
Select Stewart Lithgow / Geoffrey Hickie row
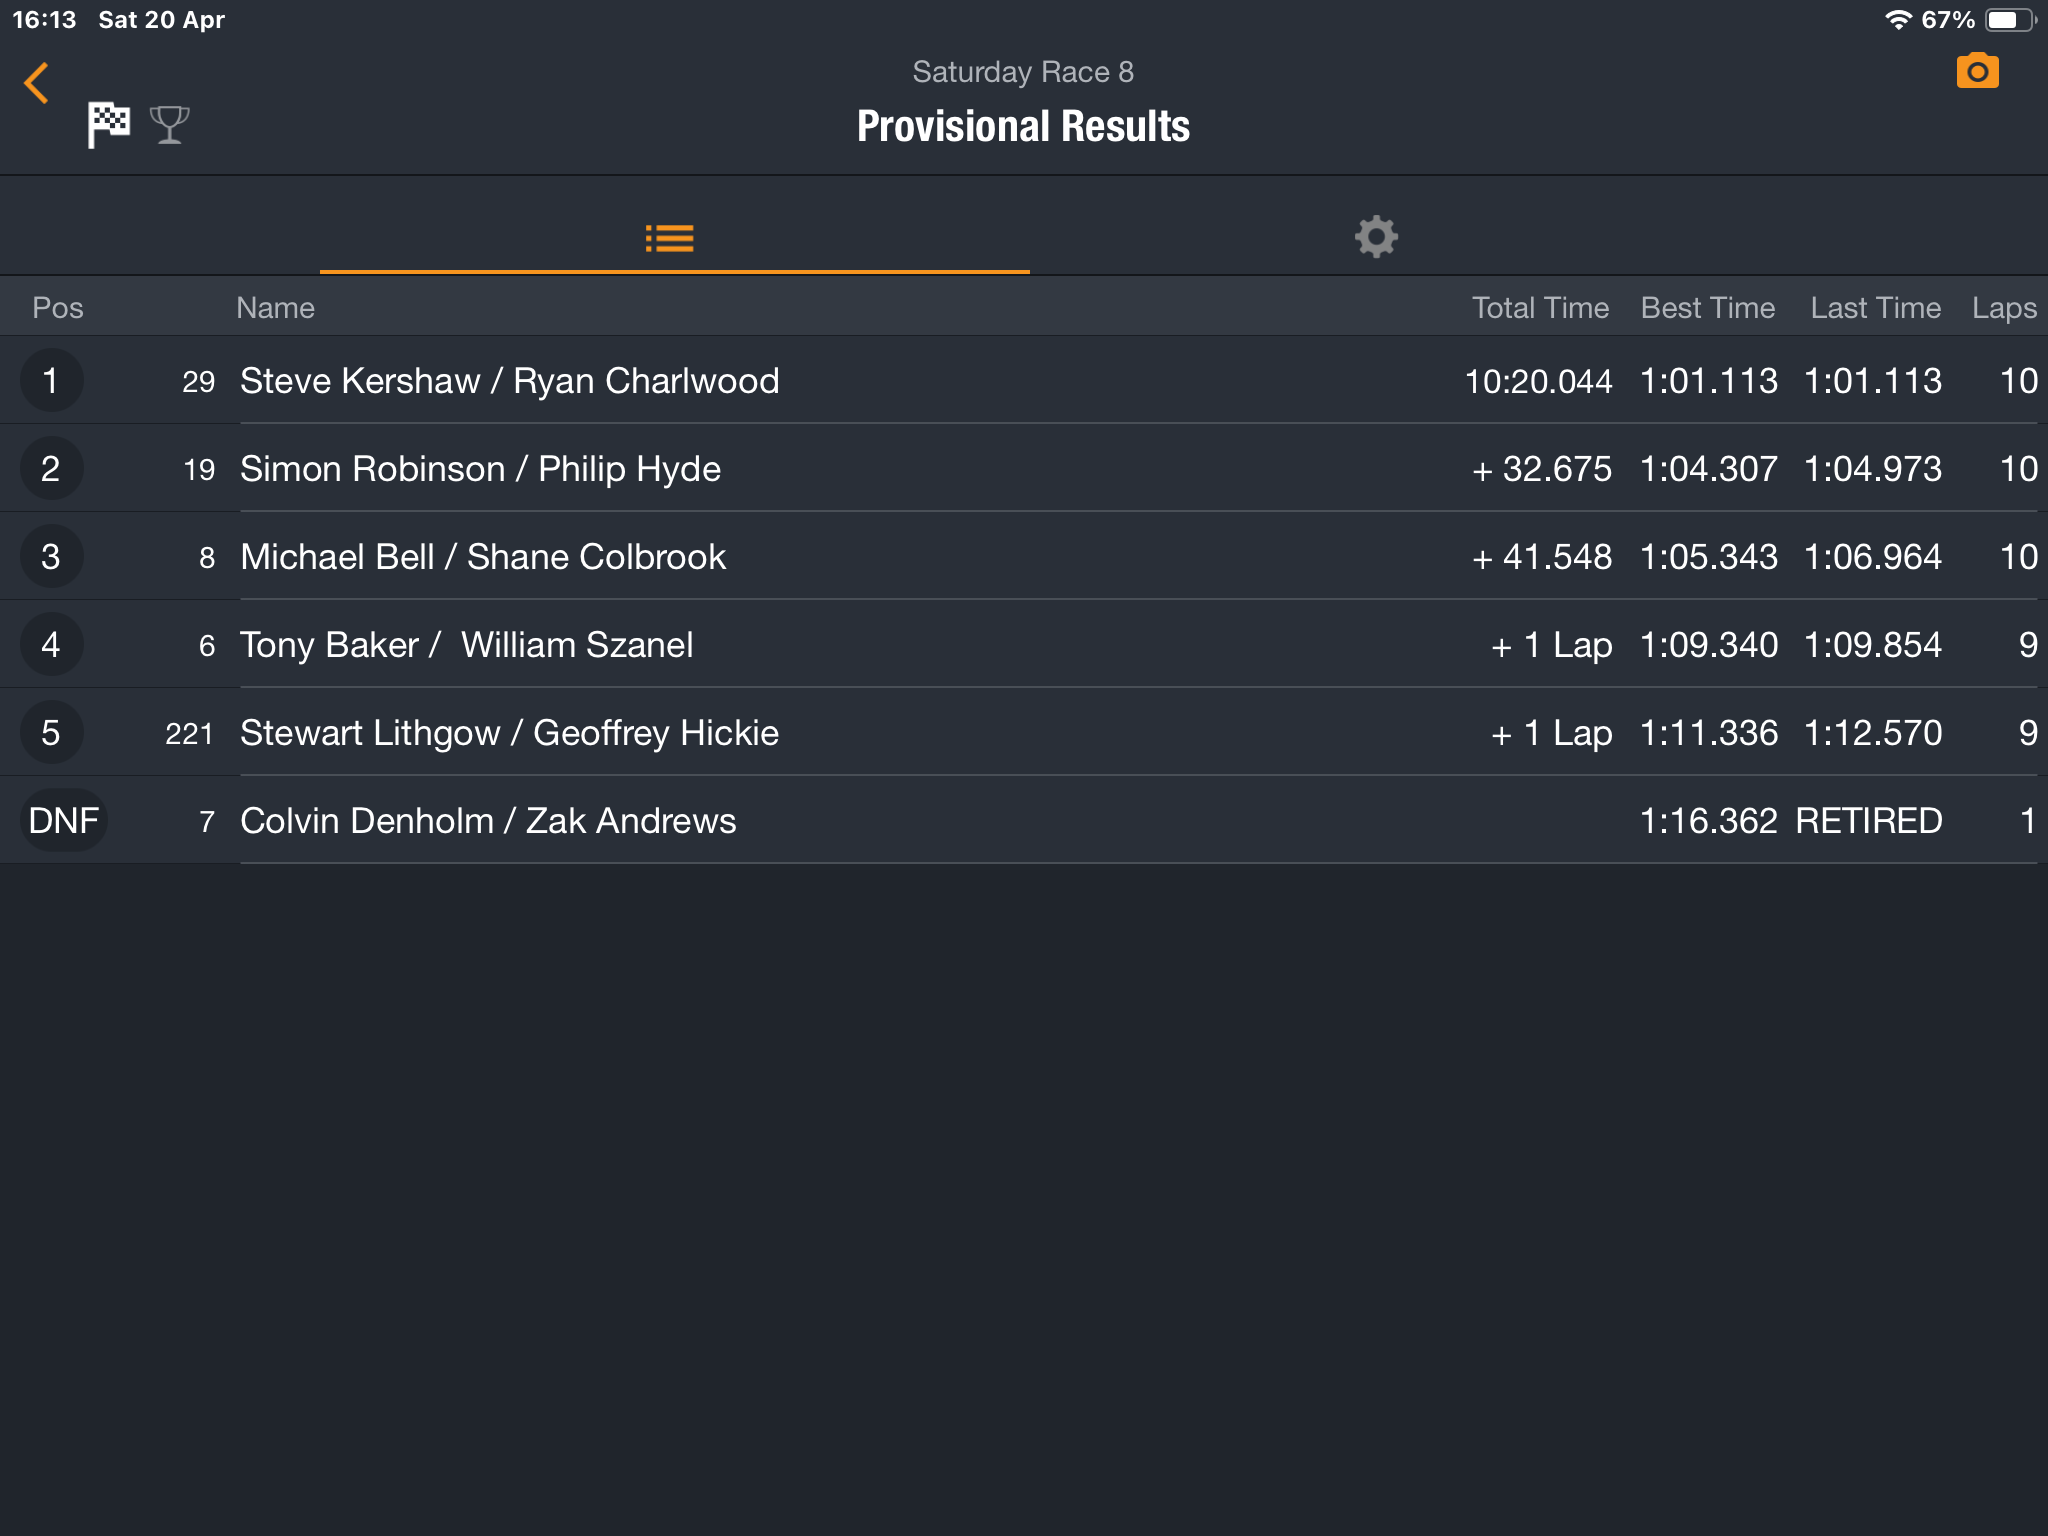pyautogui.click(x=509, y=733)
